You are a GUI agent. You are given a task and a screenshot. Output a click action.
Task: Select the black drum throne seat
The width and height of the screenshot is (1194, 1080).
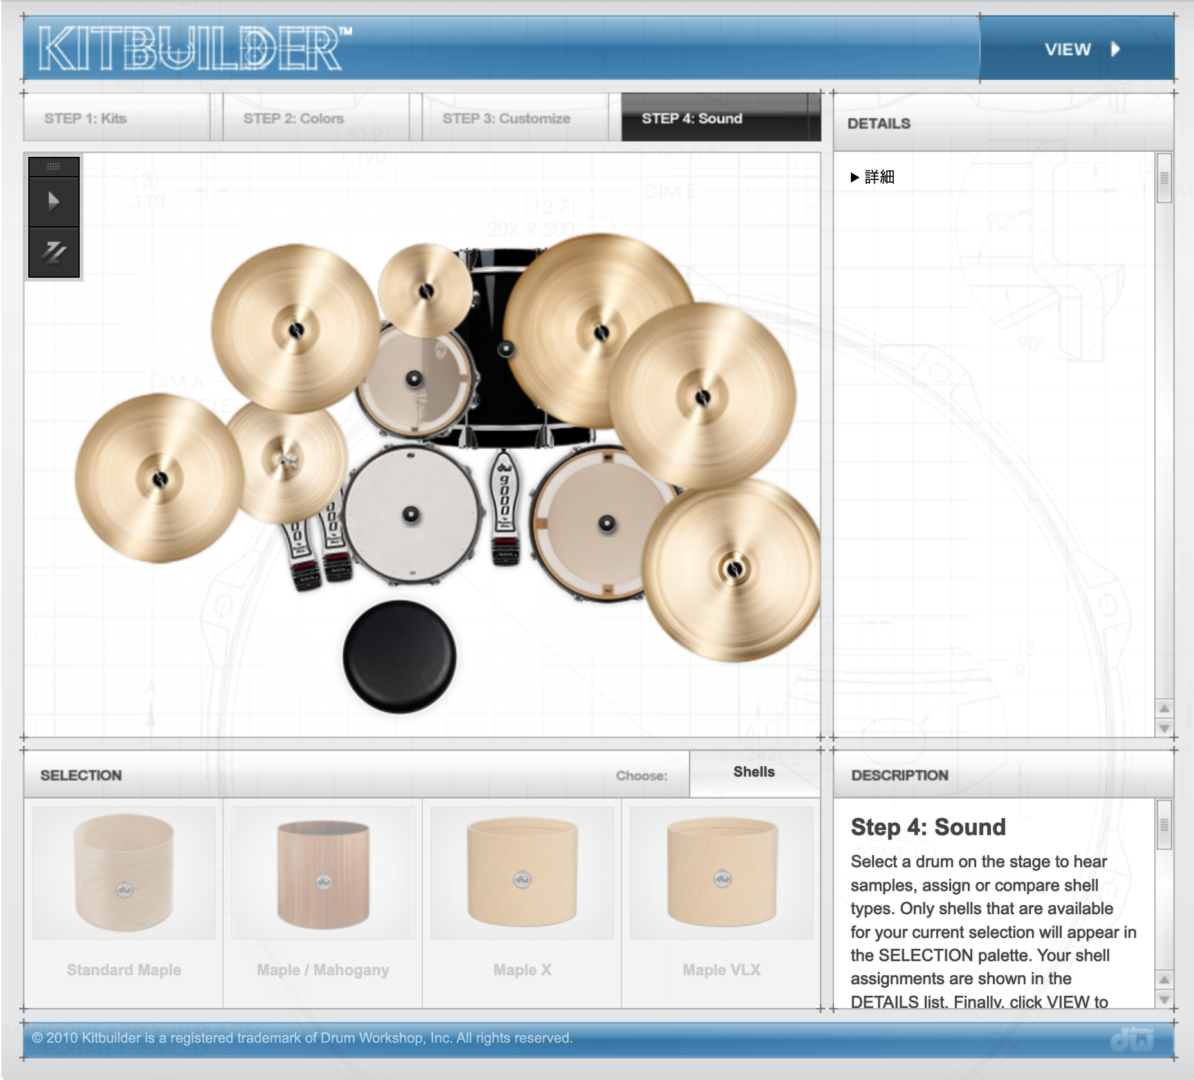[400, 657]
